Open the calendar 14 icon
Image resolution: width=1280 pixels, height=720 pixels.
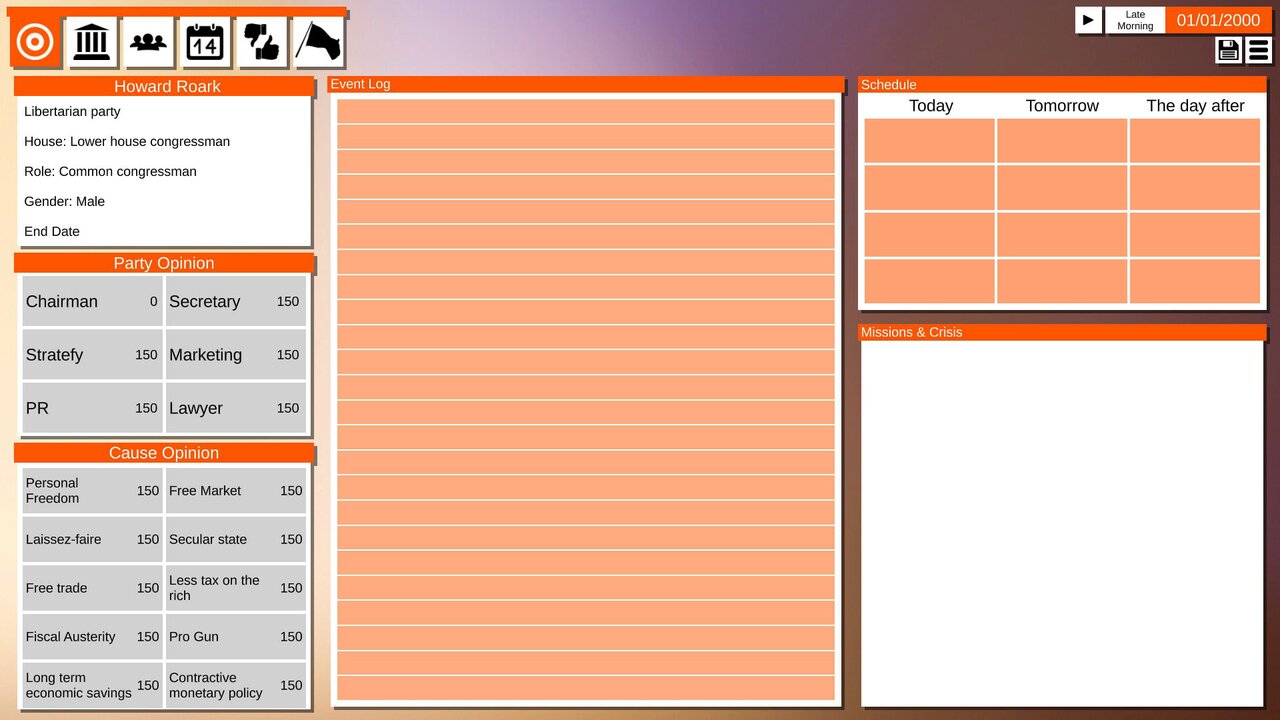click(x=205, y=42)
